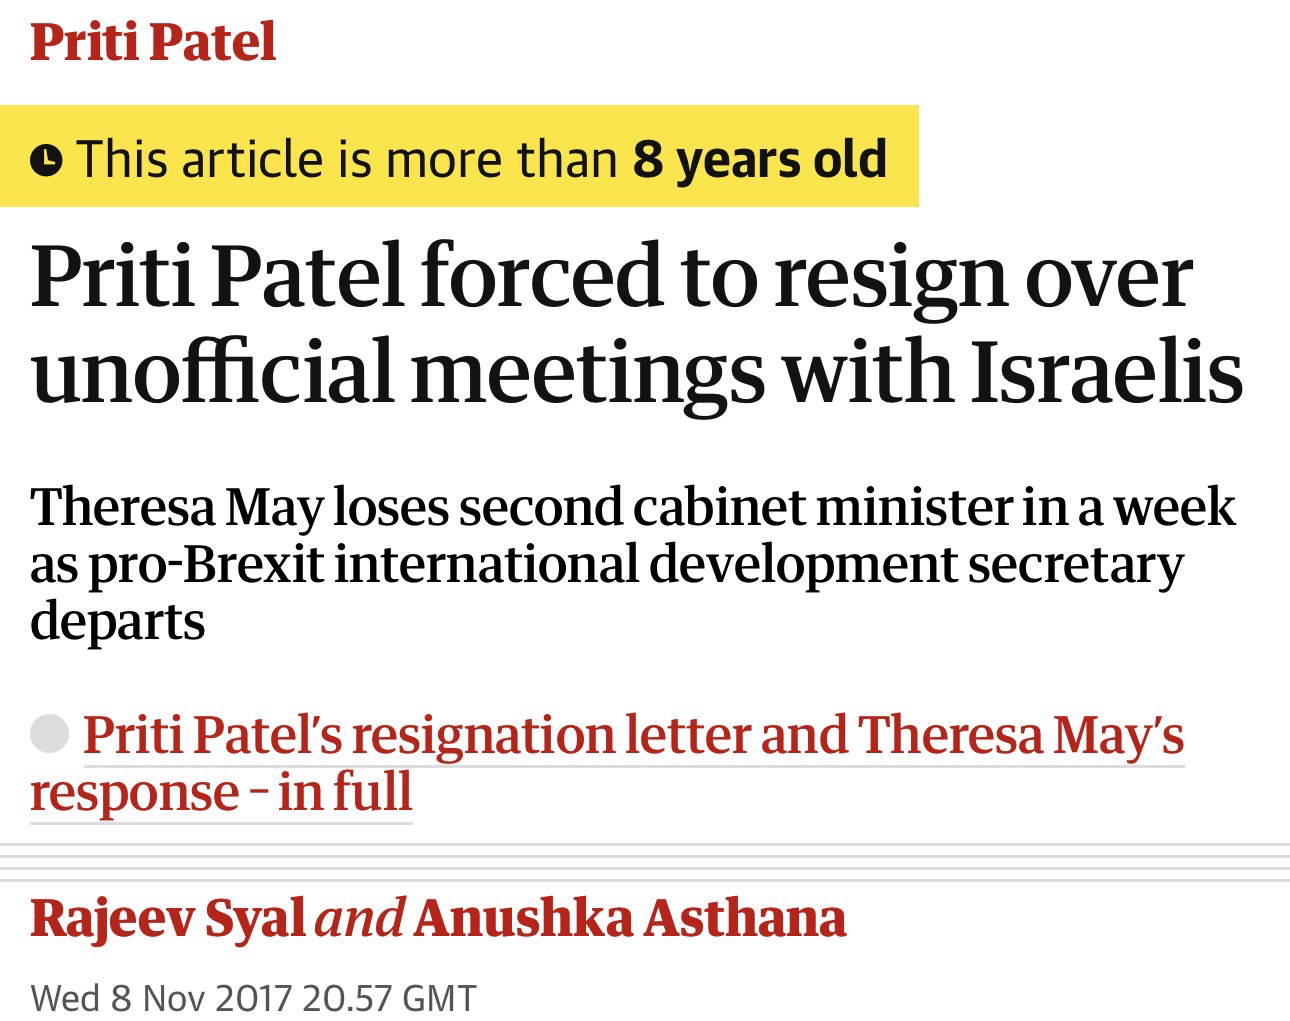Open Anushka Asthana's author page
The height and width of the screenshot is (1021, 1290).
pos(629,918)
